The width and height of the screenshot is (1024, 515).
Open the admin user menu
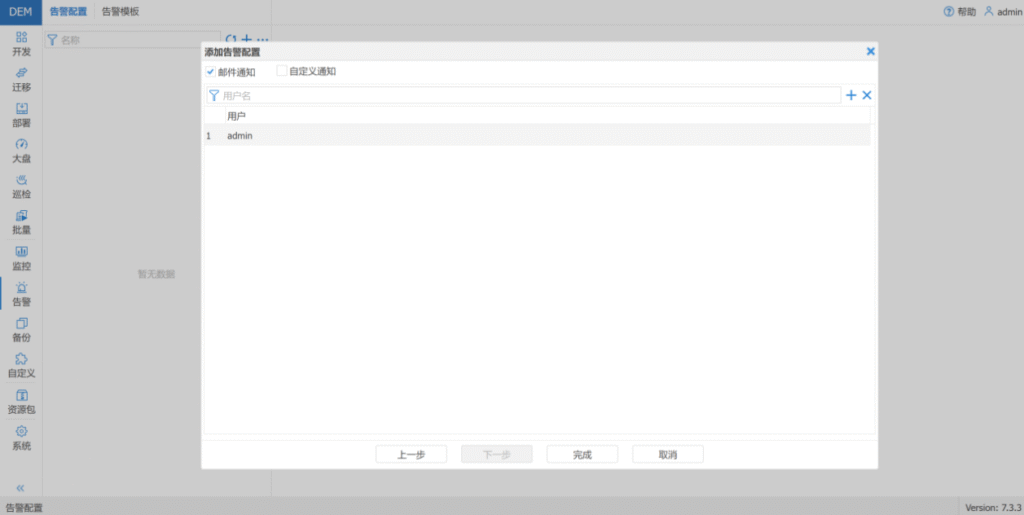1001,12
